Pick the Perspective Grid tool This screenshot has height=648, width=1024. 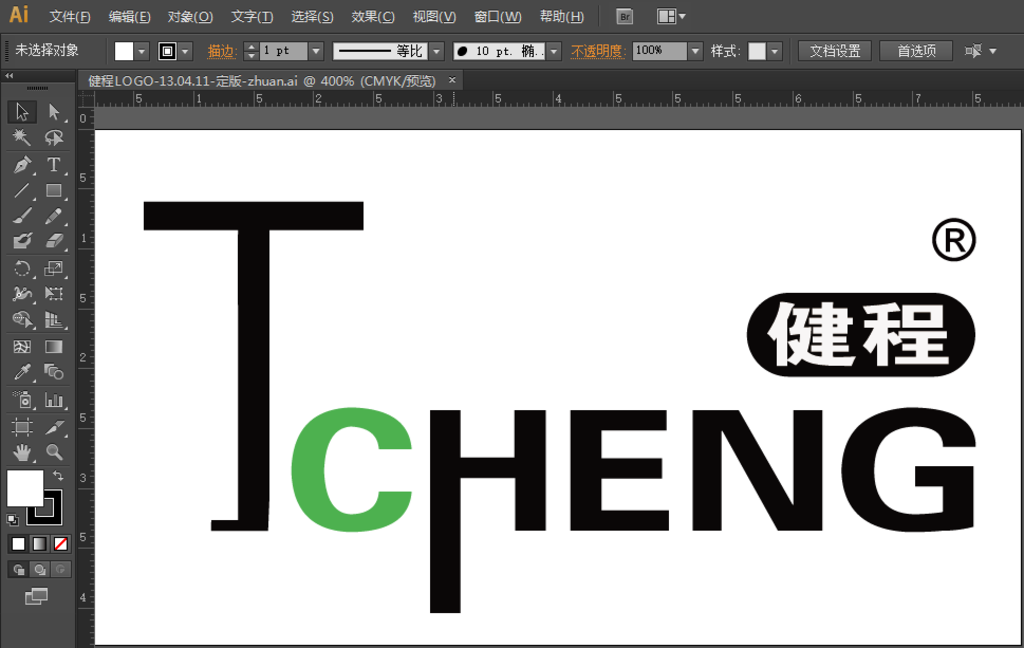[x=54, y=319]
